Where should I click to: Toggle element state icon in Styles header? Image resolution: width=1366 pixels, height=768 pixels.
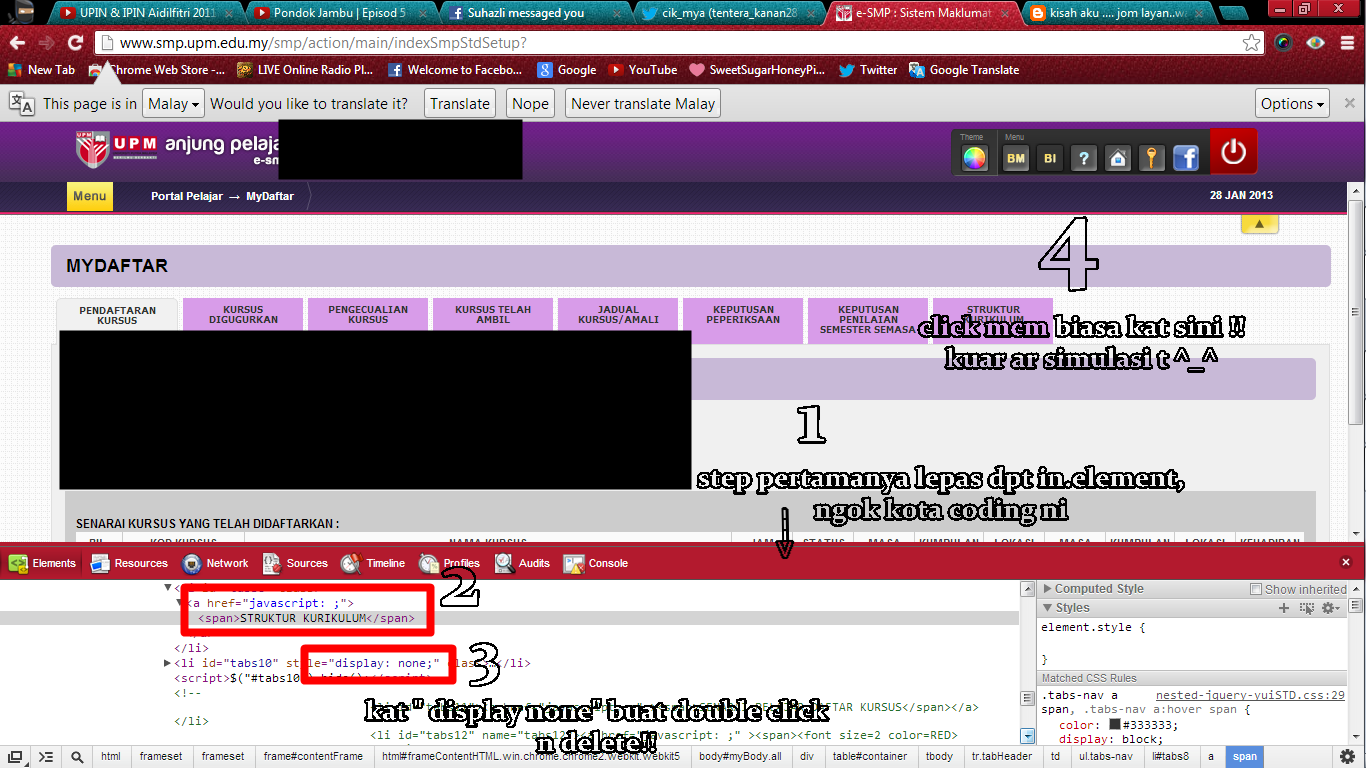pyautogui.click(x=1307, y=608)
